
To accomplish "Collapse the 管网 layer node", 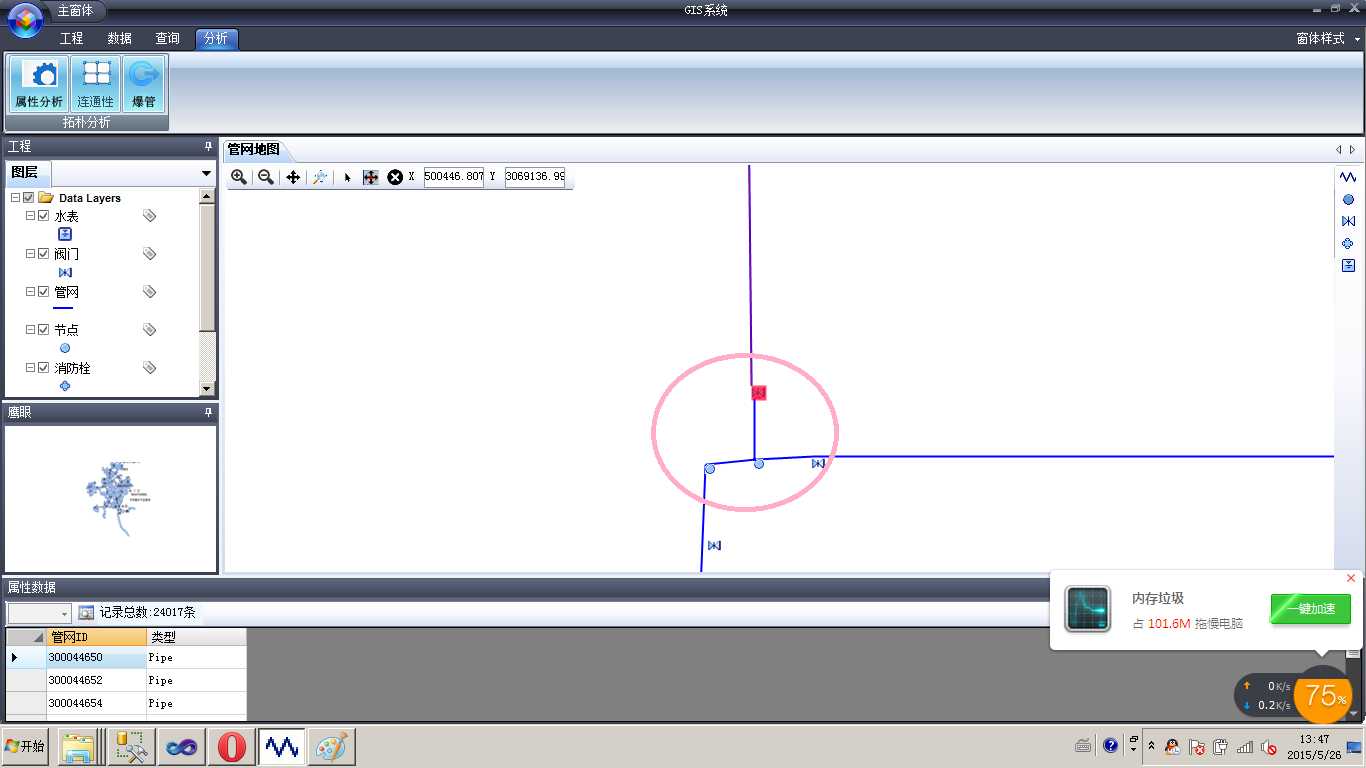I will tap(30, 292).
